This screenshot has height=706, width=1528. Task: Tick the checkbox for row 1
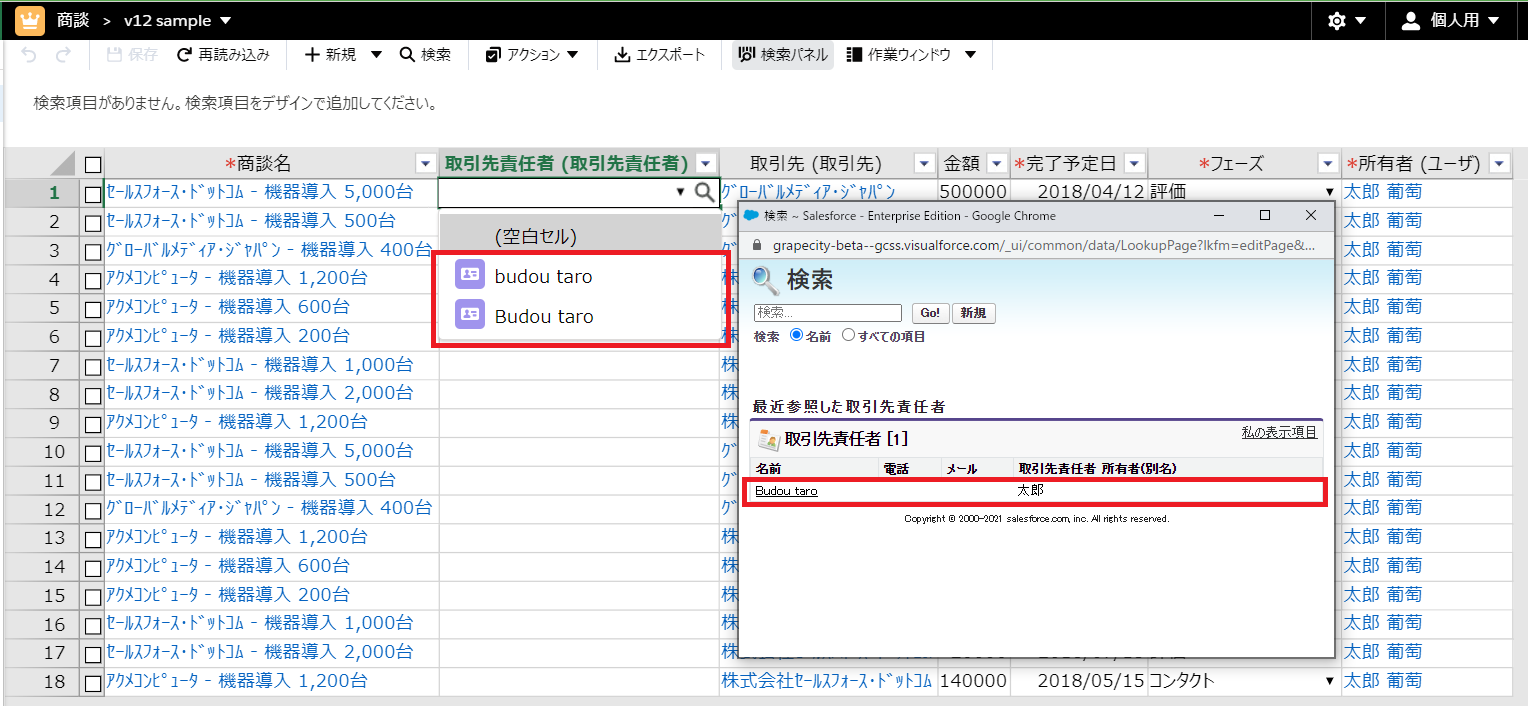coord(93,194)
